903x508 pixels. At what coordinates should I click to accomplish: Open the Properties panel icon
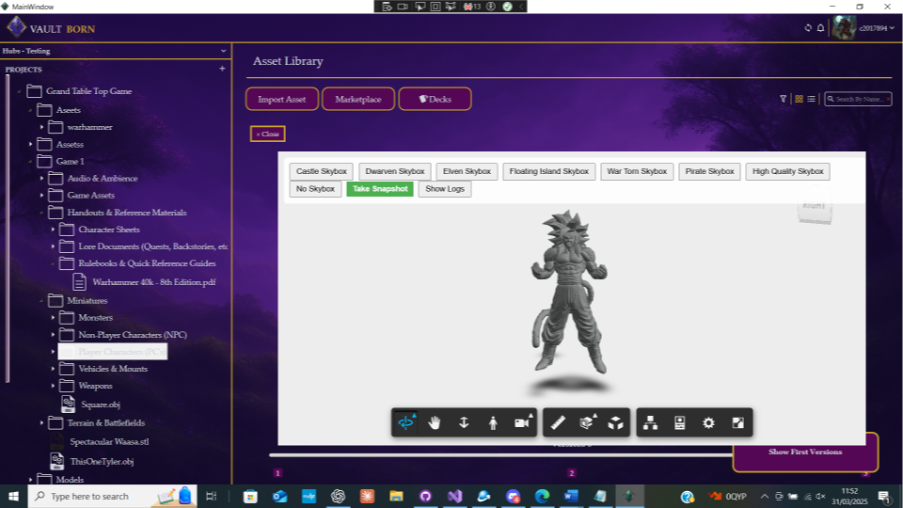pos(680,423)
